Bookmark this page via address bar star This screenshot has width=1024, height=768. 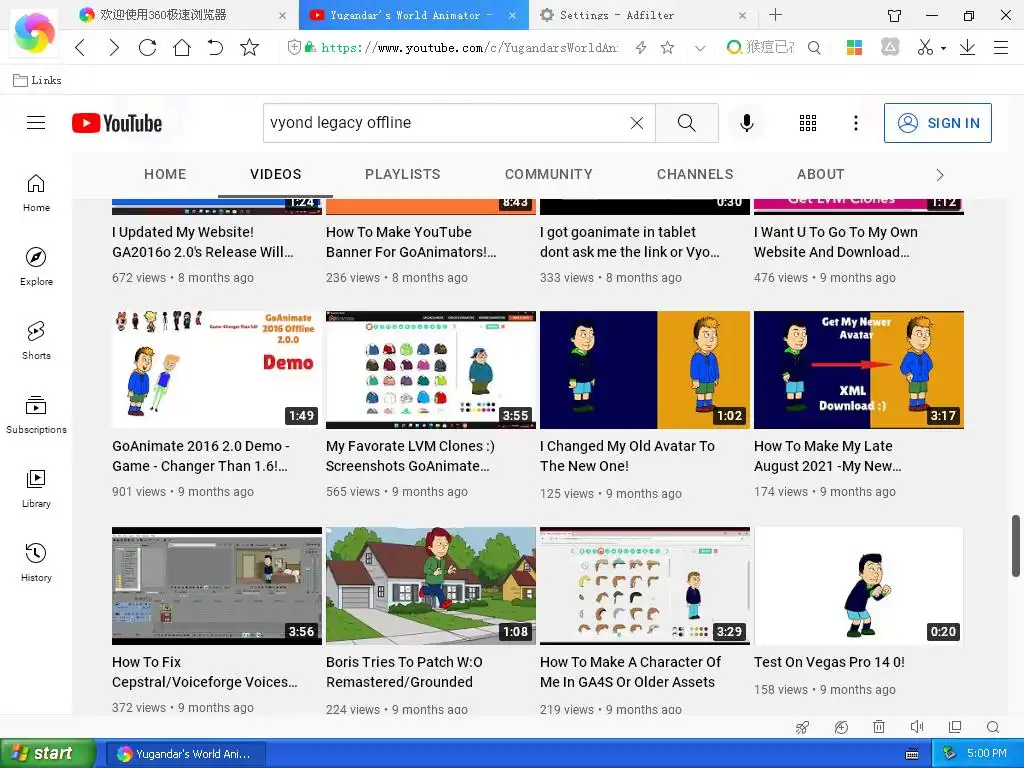[x=667, y=47]
